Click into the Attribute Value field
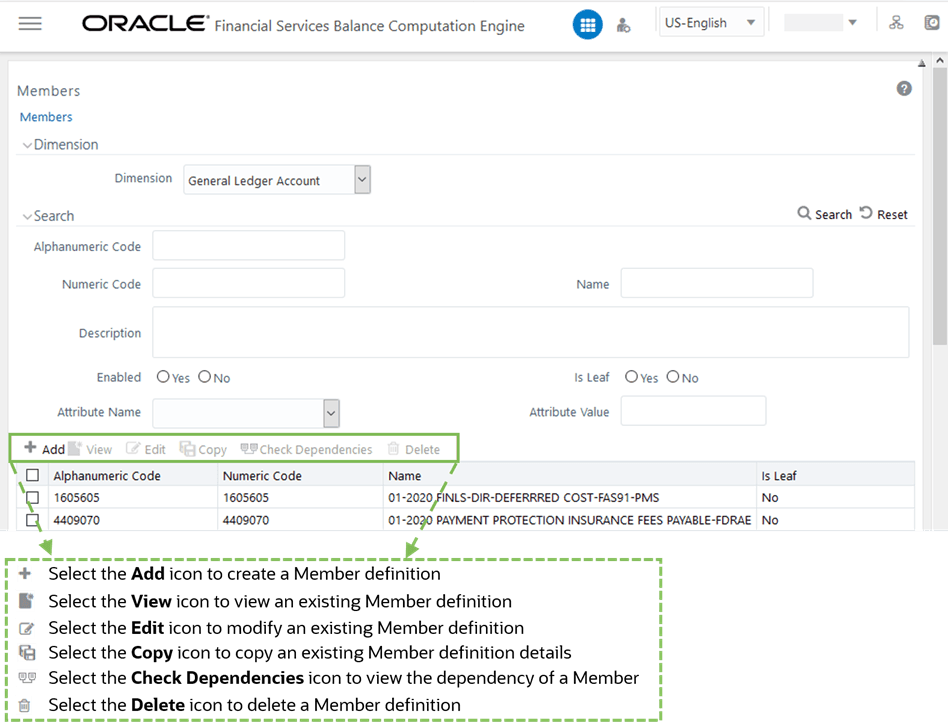948x724 pixels. coord(693,411)
